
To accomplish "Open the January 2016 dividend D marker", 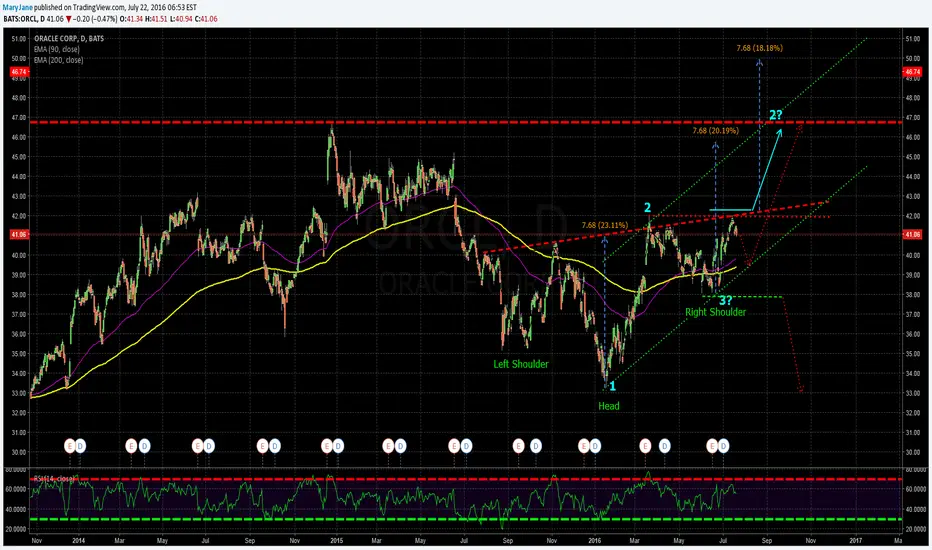I will pos(595,445).
